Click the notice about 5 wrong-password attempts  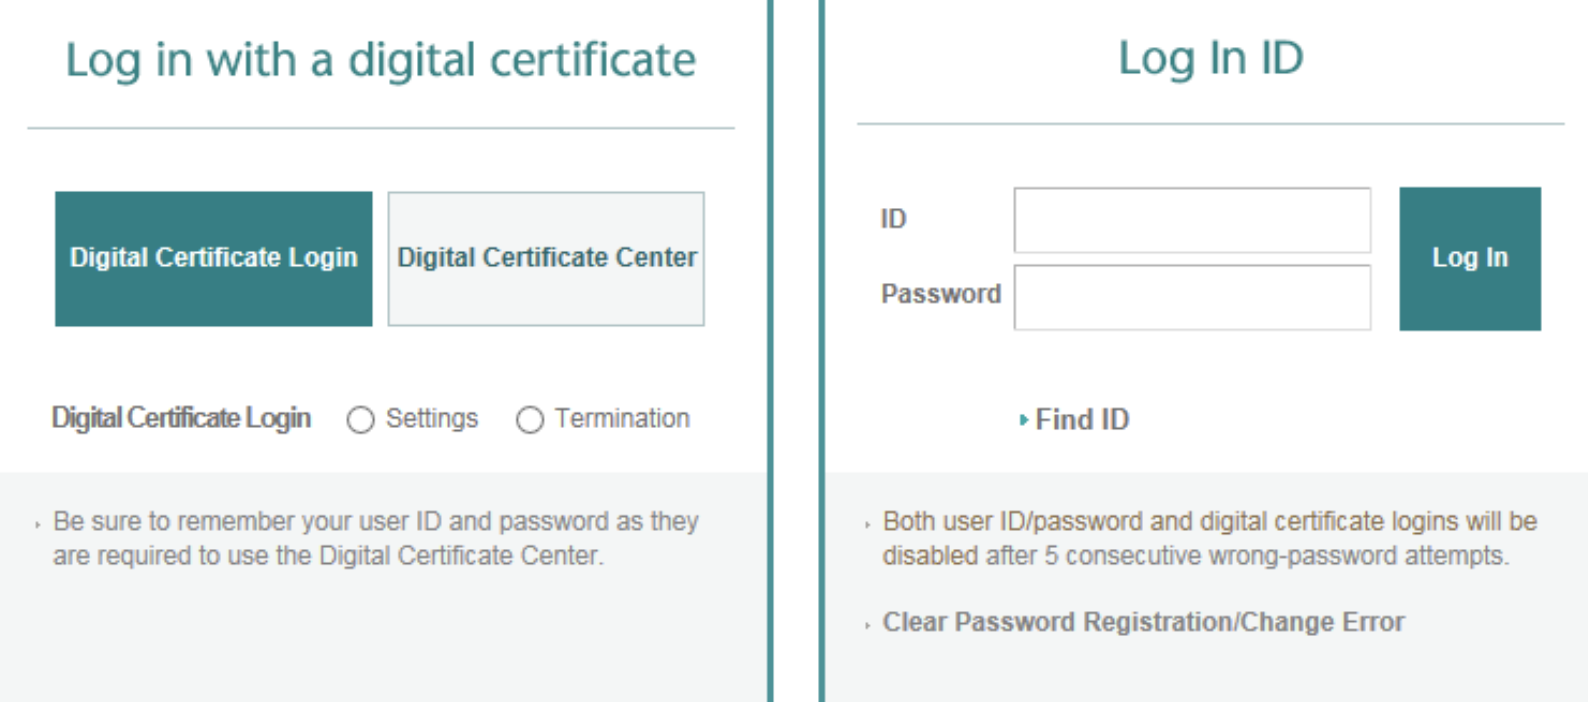pyautogui.click(x=1209, y=538)
